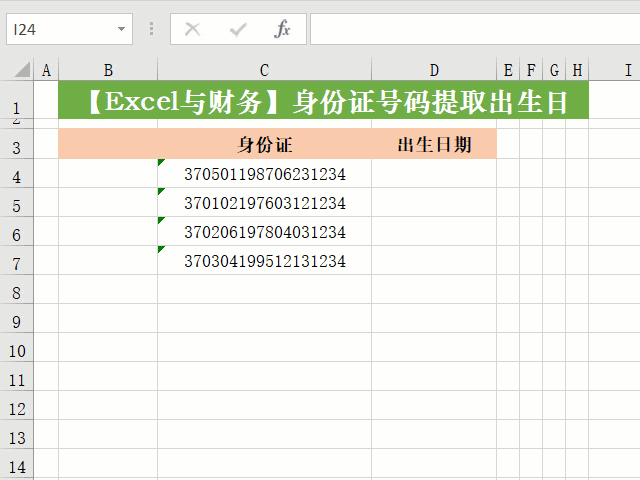
Task: Select column A header
Action: 46,70
